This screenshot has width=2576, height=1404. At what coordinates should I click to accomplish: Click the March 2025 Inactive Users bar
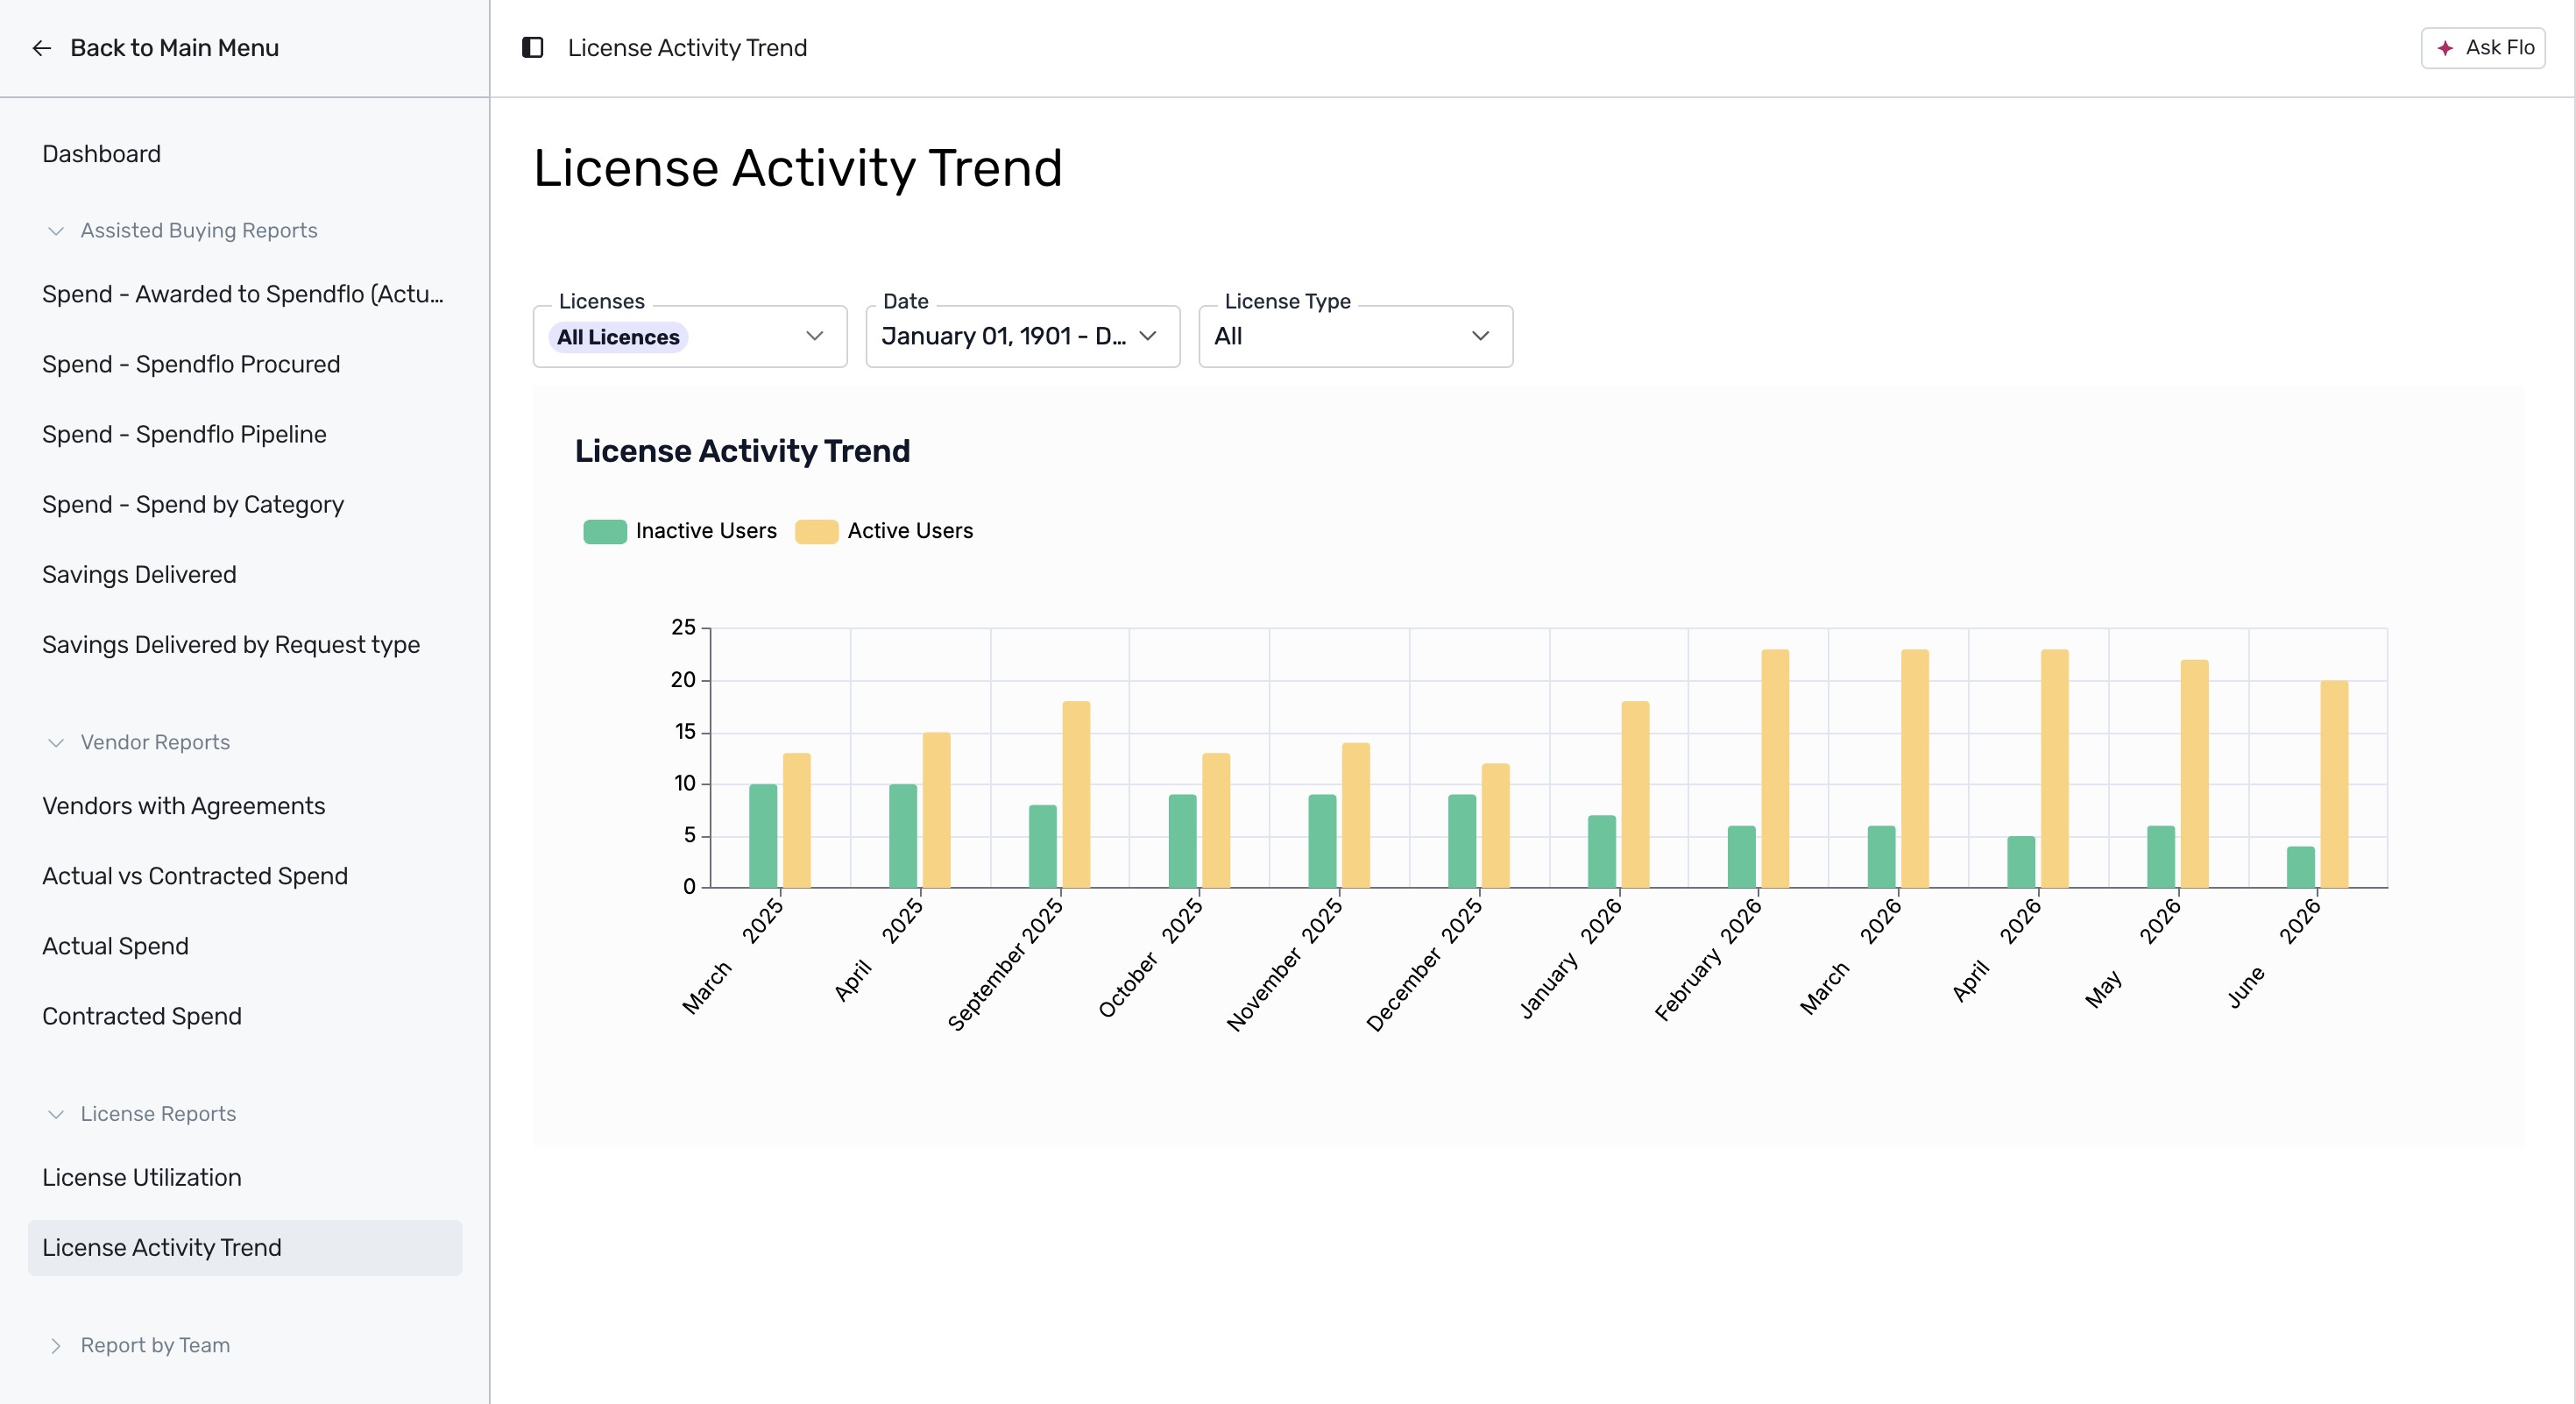coord(763,836)
